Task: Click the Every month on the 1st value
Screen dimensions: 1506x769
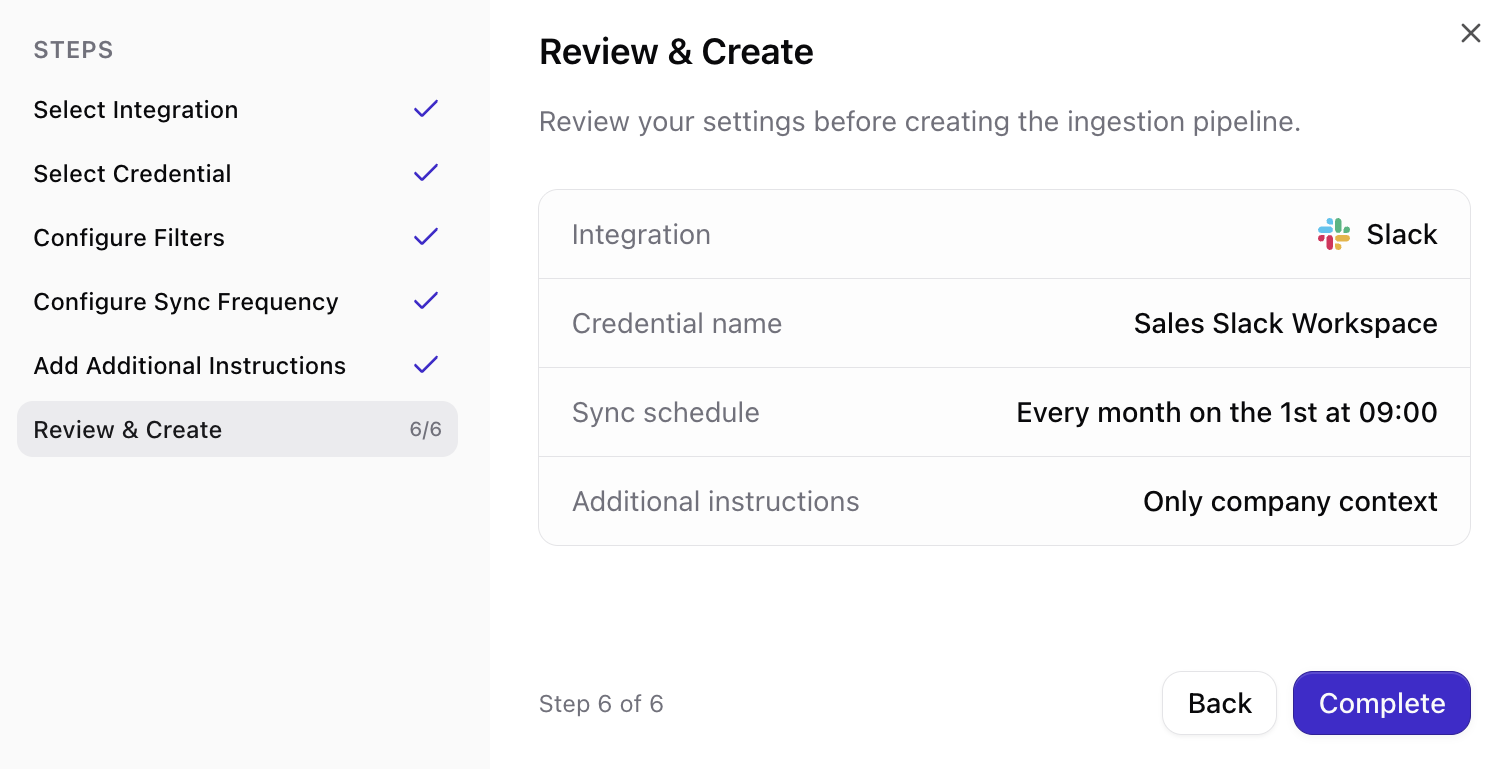Action: click(1227, 412)
